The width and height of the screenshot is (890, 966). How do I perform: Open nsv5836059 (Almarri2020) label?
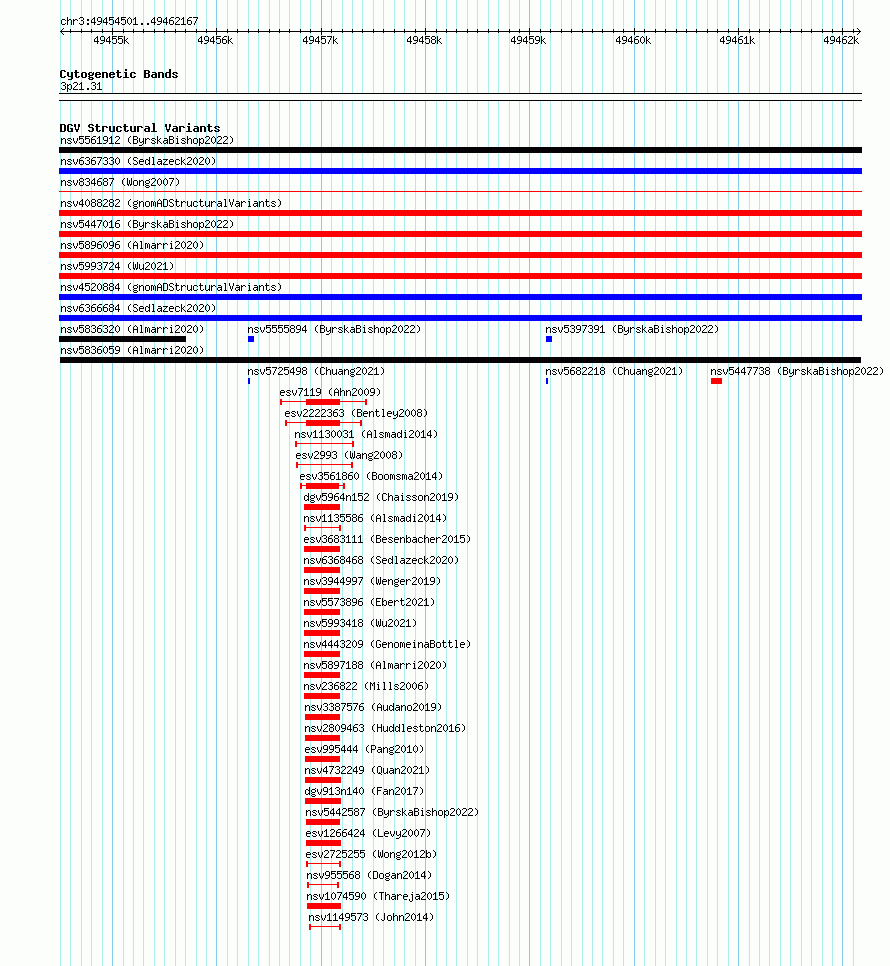(x=132, y=350)
